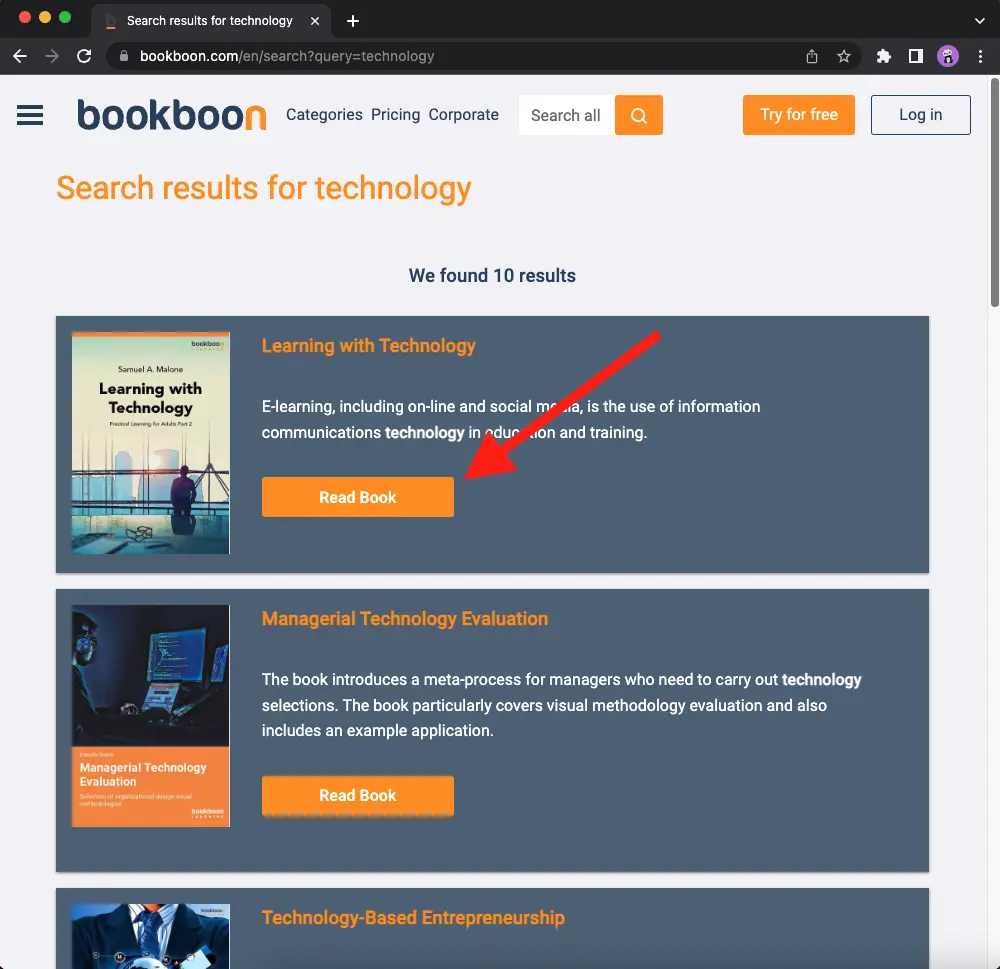1000x969 pixels.
Task: Click the orange search magnifier button
Action: pyautogui.click(x=638, y=115)
